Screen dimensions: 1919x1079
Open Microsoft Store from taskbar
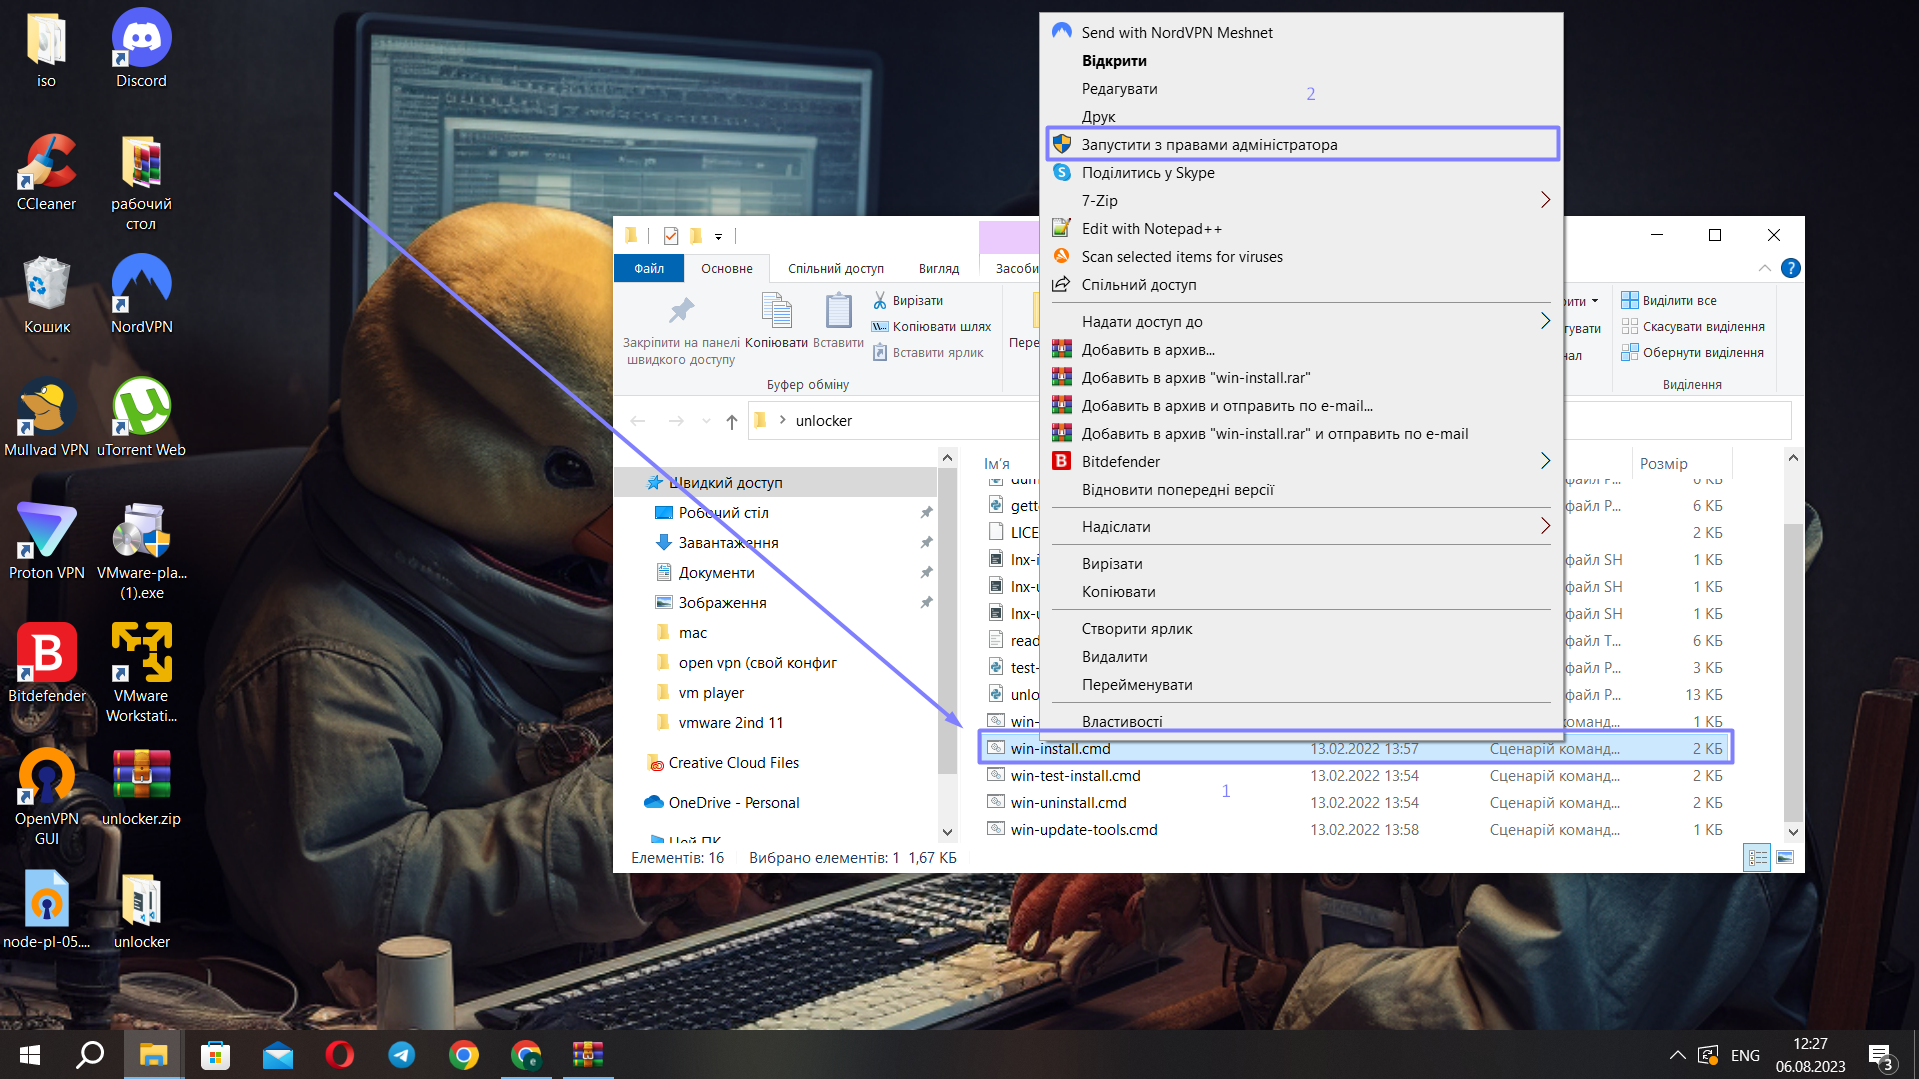coord(215,1055)
